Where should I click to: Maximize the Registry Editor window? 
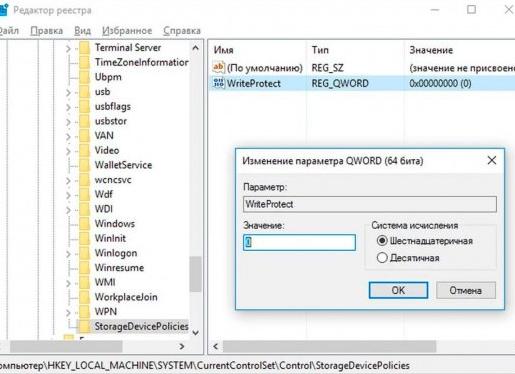pos(471,9)
